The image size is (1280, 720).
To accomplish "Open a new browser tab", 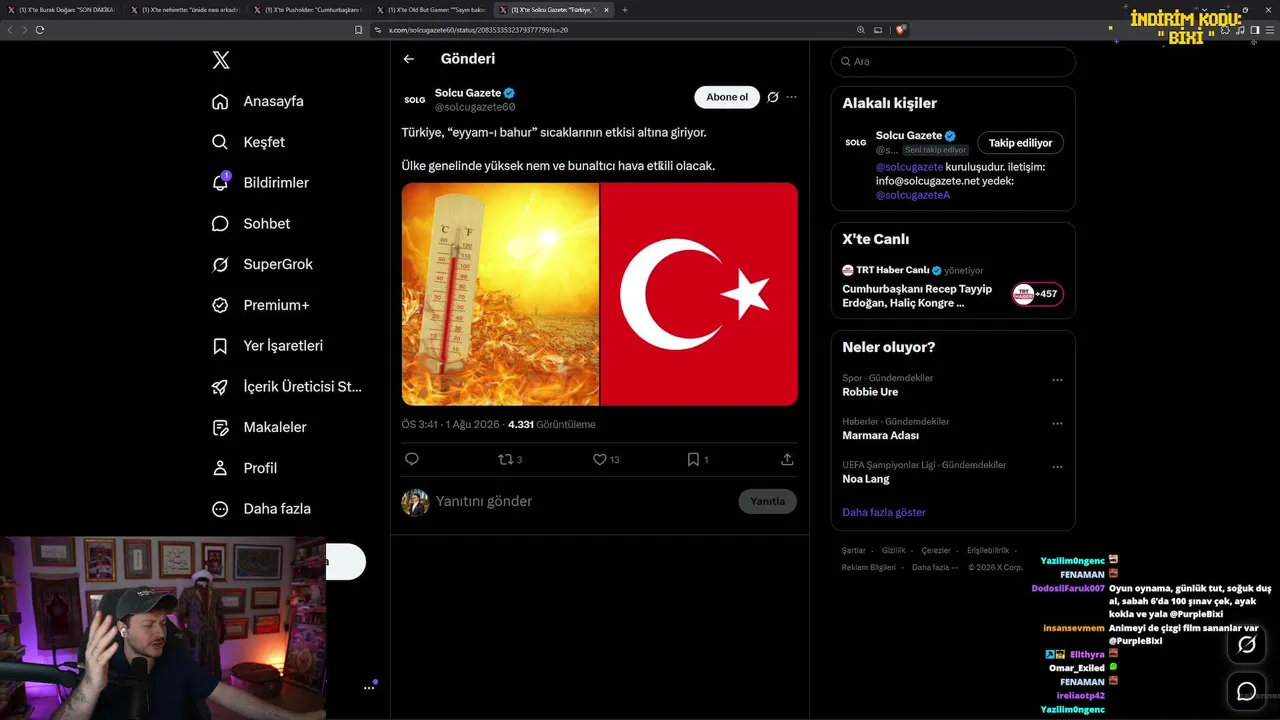I will tap(625, 10).
